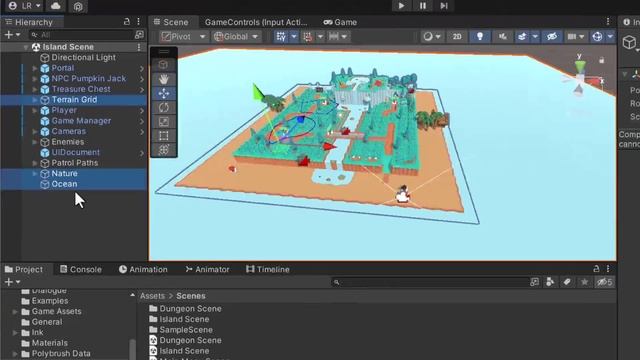Collapse the Island Scene root
This screenshot has width=640, height=360.
tap(26, 47)
